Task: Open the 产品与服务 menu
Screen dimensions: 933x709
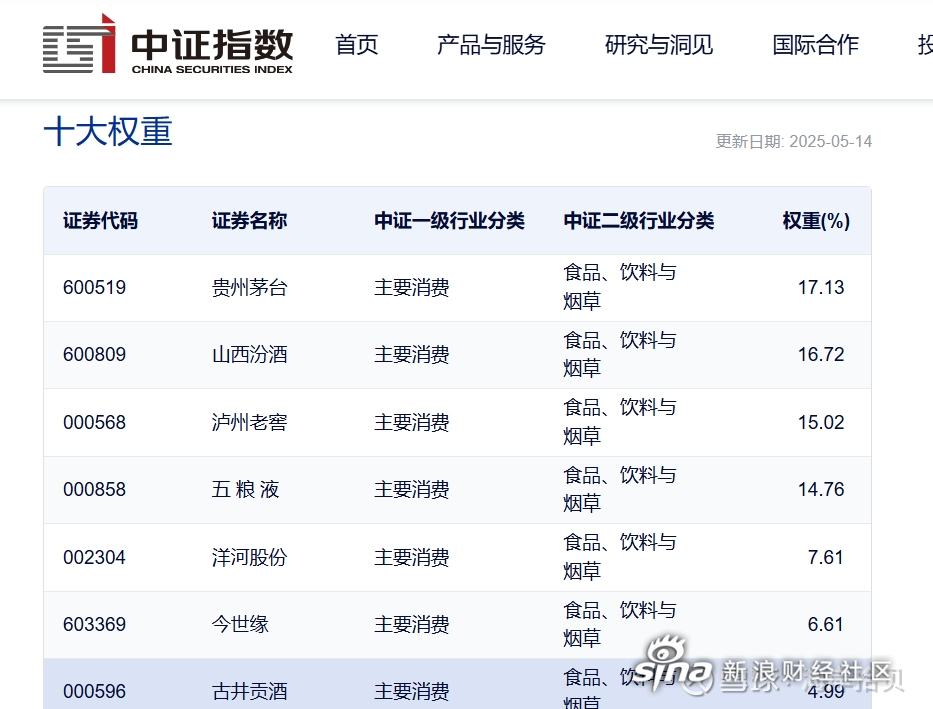Action: pos(491,45)
